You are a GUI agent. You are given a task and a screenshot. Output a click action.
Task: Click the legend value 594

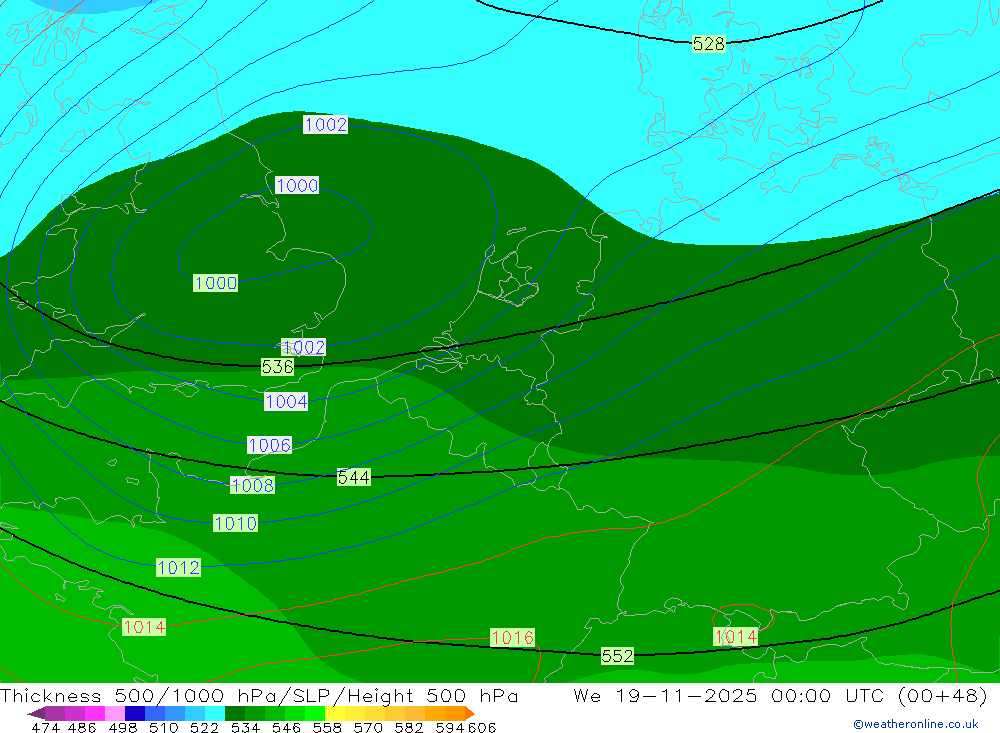coord(450,727)
